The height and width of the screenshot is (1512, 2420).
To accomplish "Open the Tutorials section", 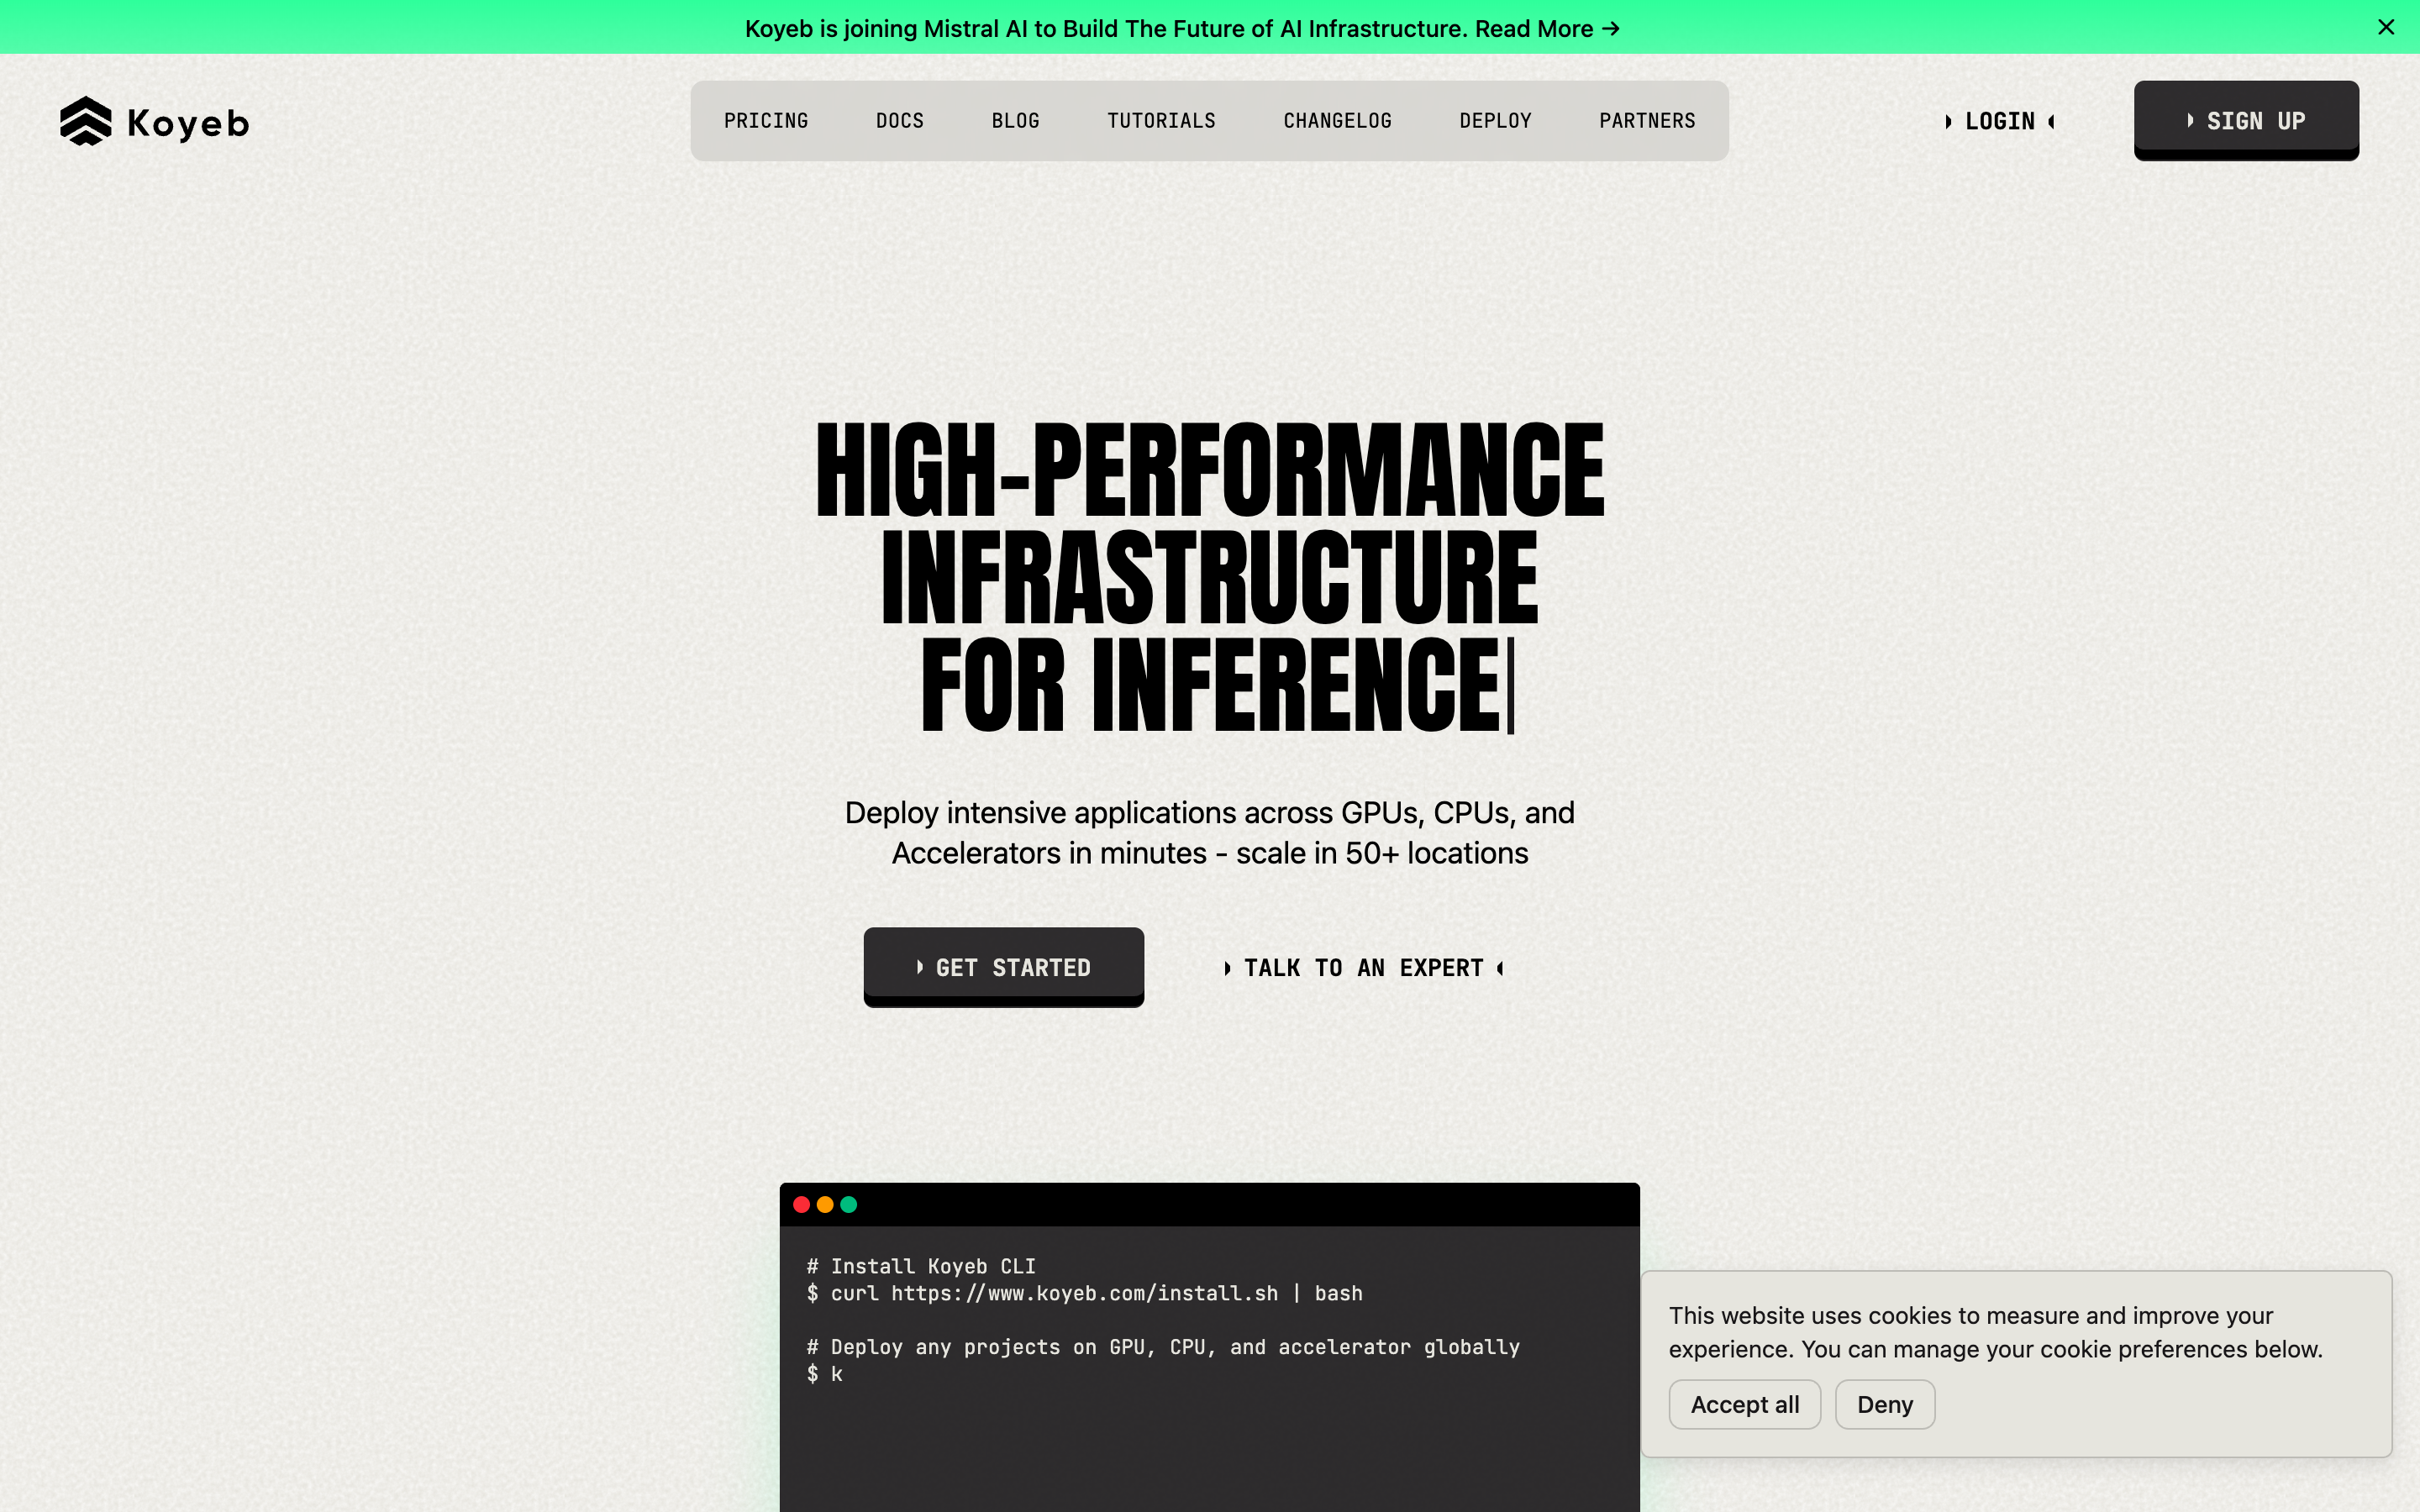I will click(1161, 121).
